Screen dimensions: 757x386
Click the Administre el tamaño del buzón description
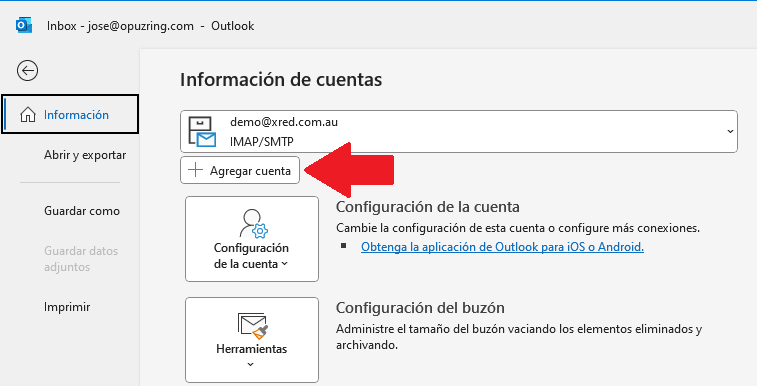point(519,337)
